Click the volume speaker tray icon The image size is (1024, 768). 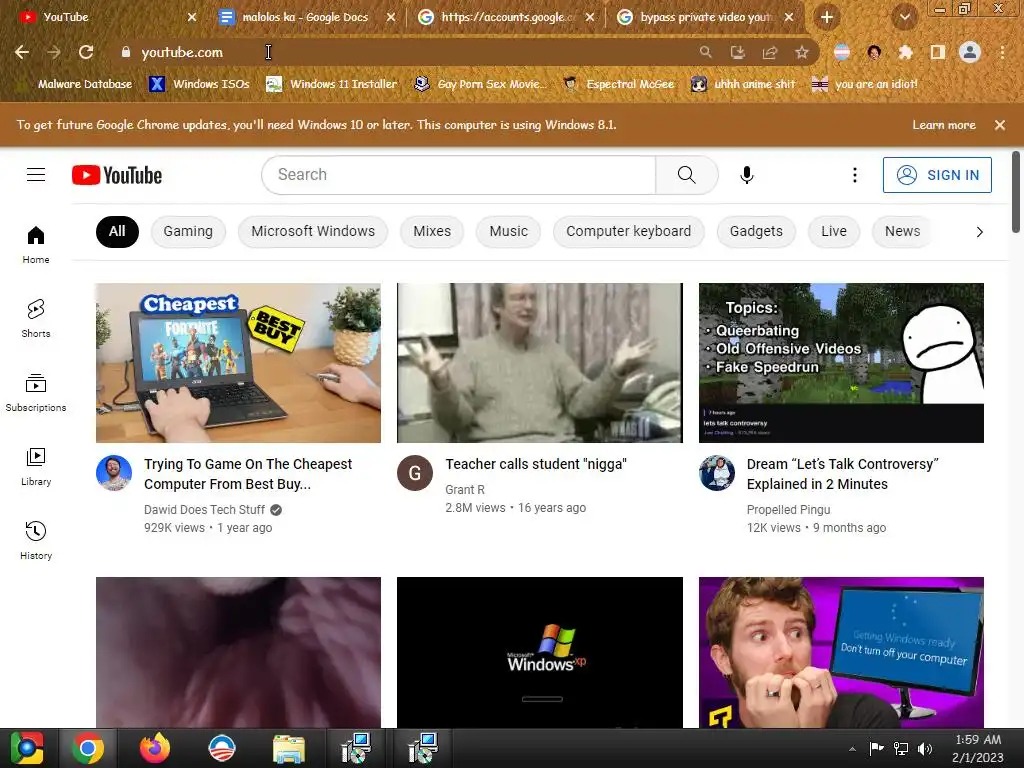(924, 748)
